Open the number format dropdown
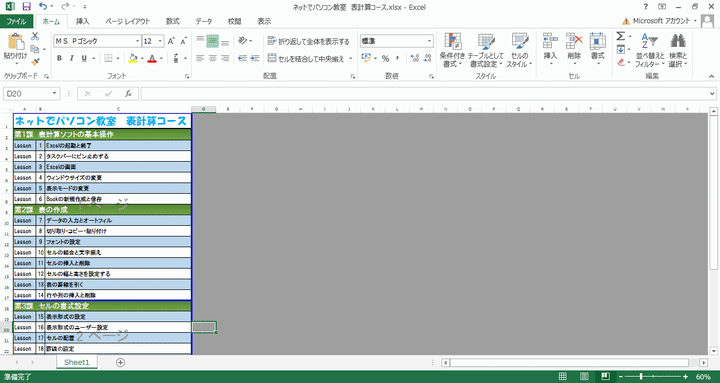 pyautogui.click(x=429, y=41)
